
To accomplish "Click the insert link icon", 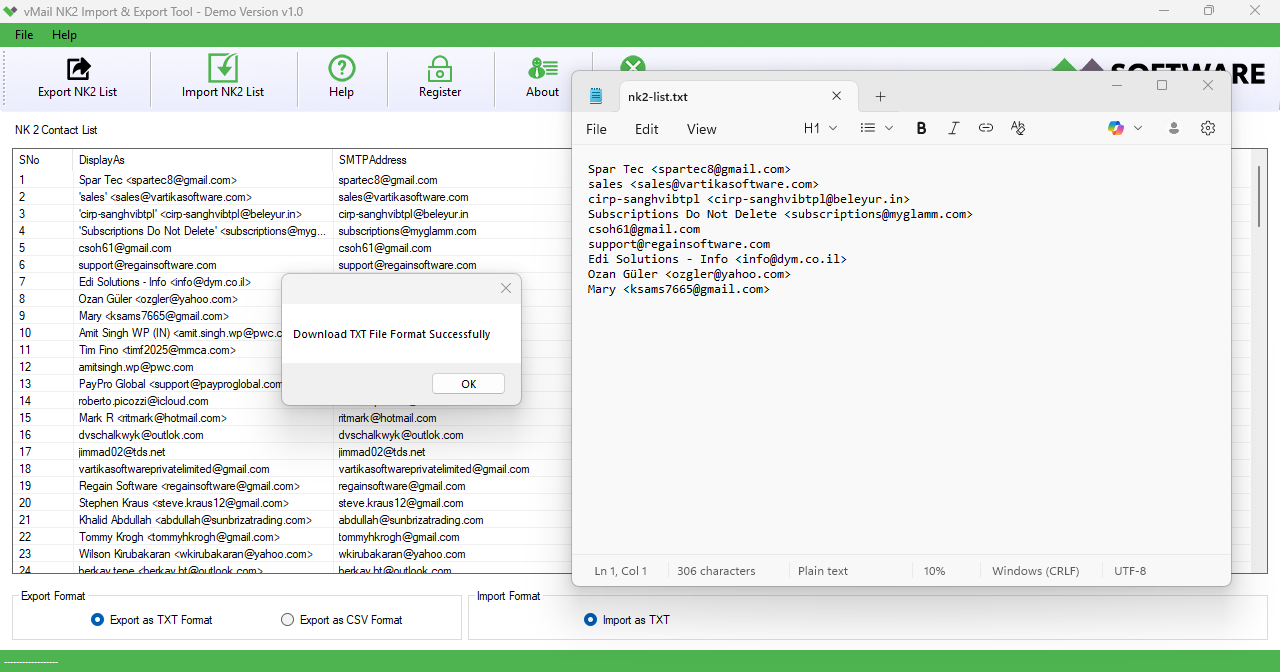I will click(986, 128).
